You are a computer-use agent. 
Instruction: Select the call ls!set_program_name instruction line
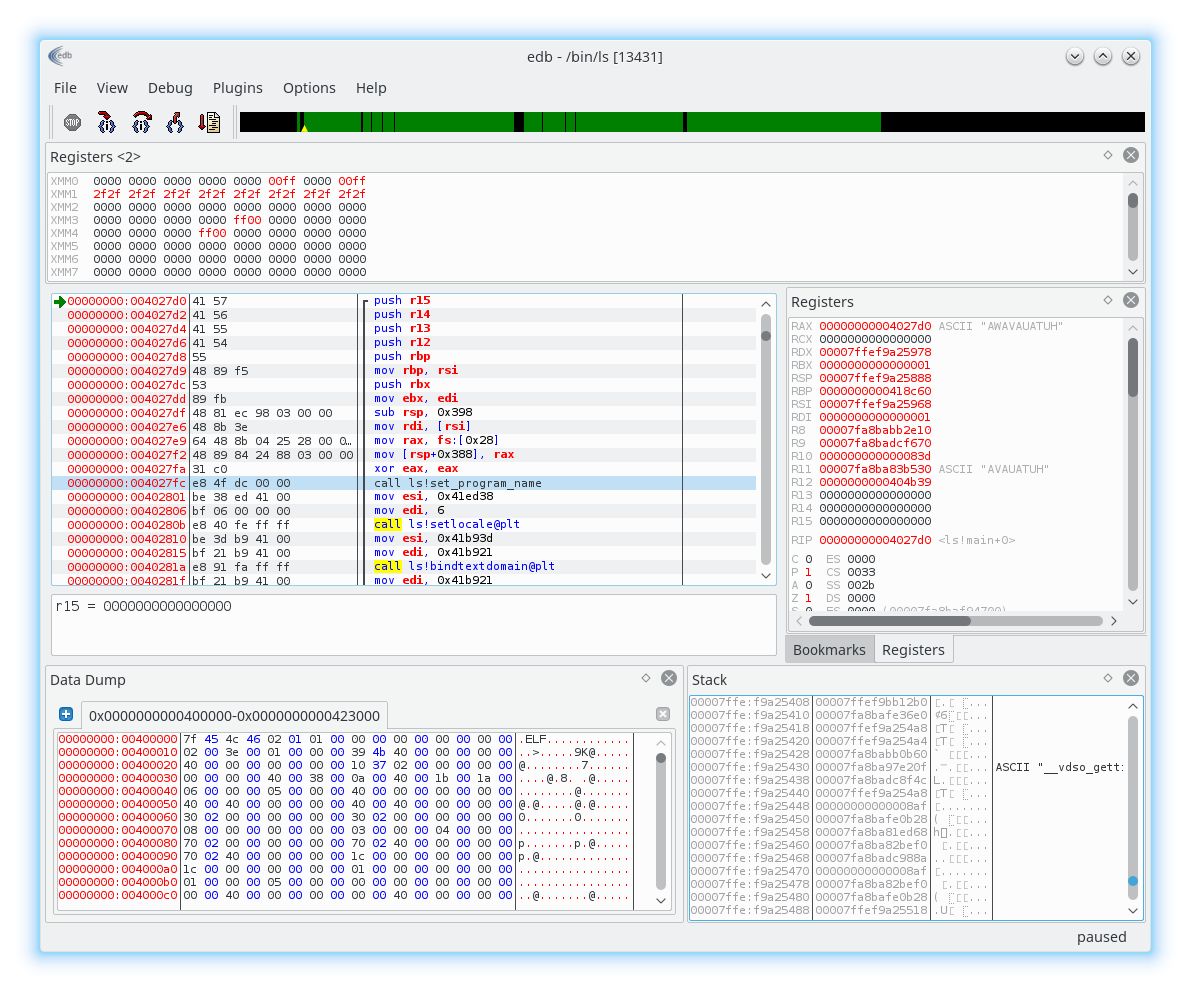click(450, 483)
